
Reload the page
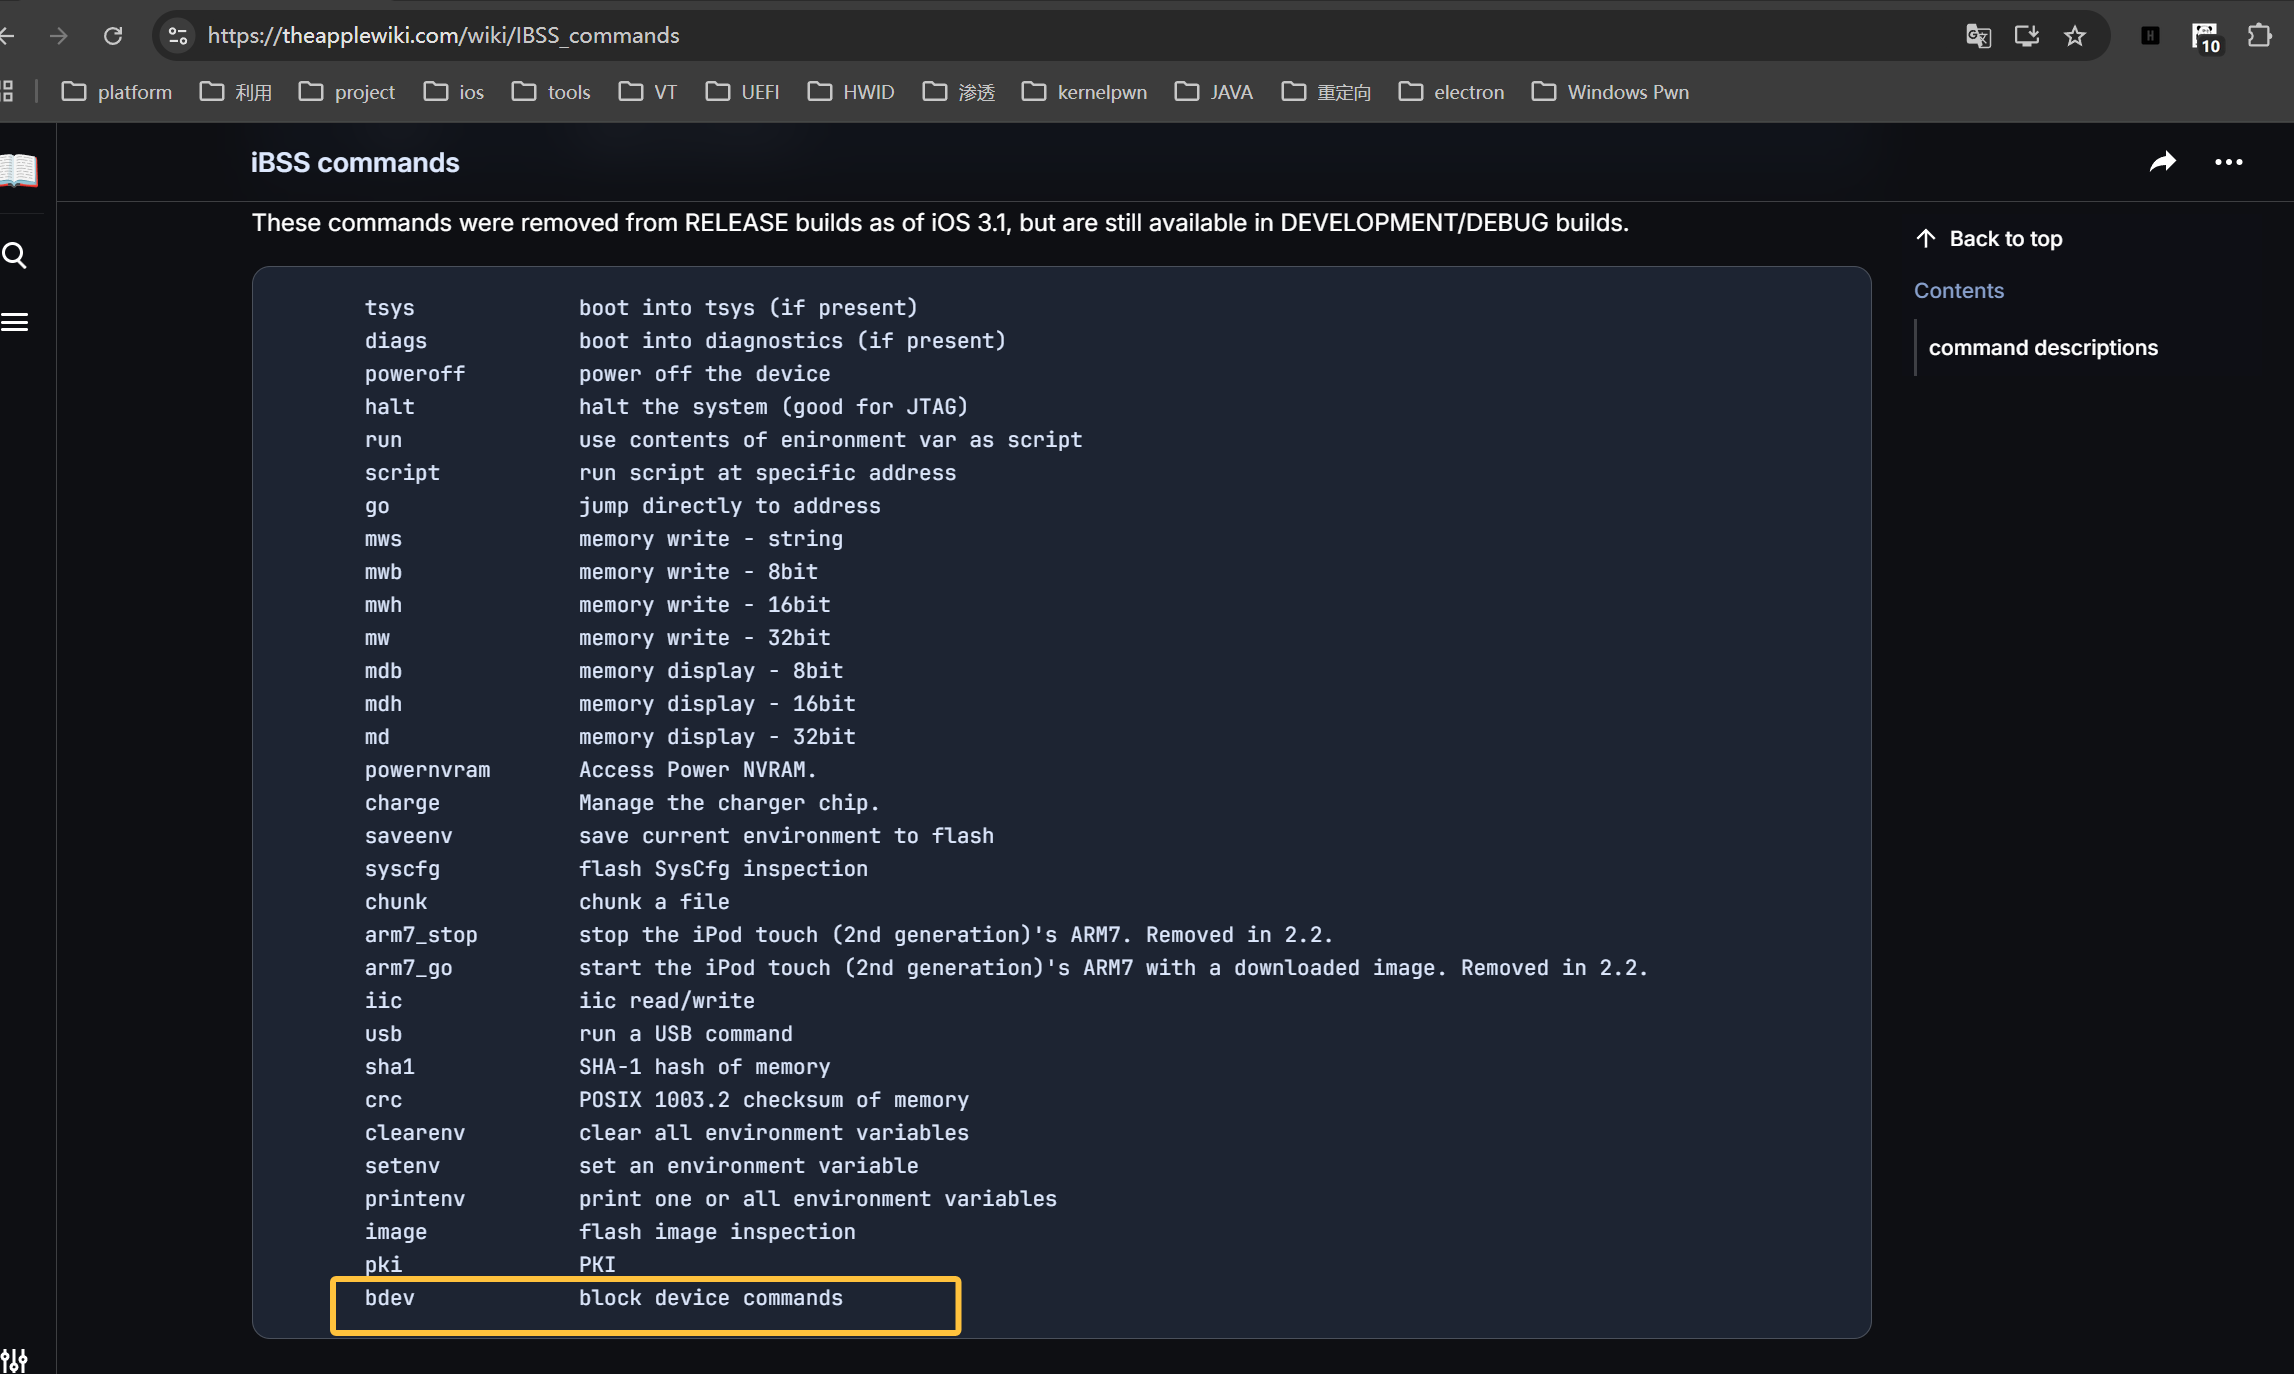[x=113, y=36]
